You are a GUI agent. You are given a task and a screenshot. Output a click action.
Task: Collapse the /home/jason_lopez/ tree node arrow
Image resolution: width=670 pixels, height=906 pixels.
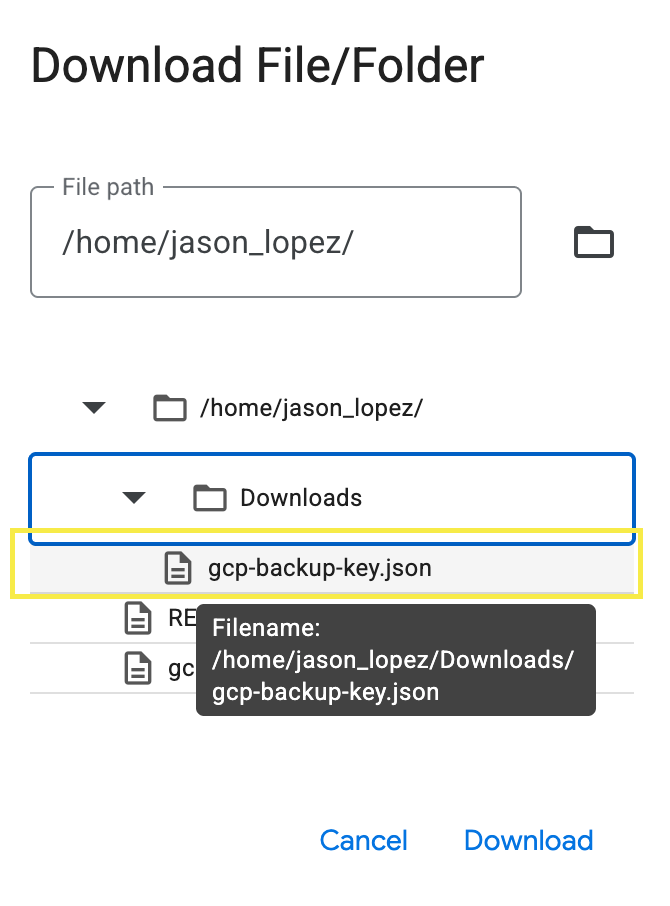tap(94, 408)
